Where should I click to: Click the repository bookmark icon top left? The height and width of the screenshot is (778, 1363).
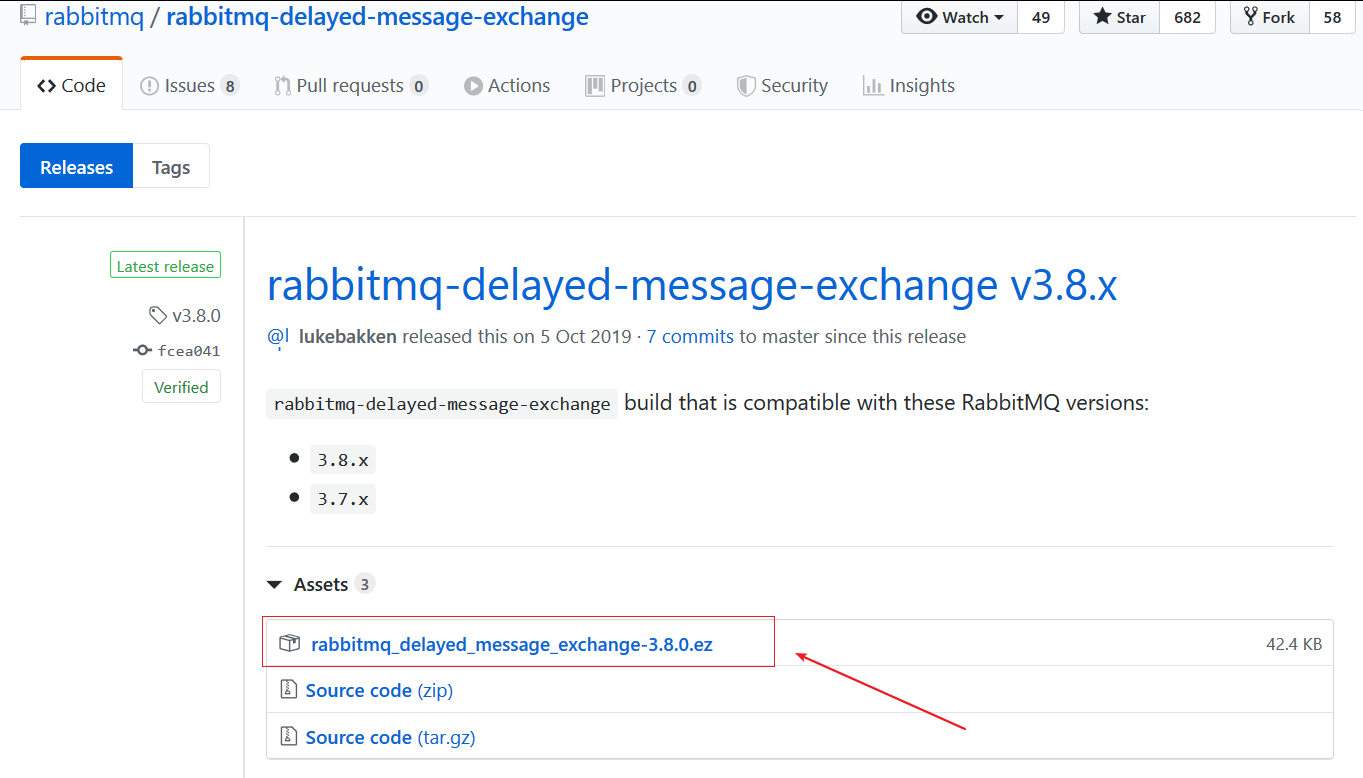click(27, 15)
